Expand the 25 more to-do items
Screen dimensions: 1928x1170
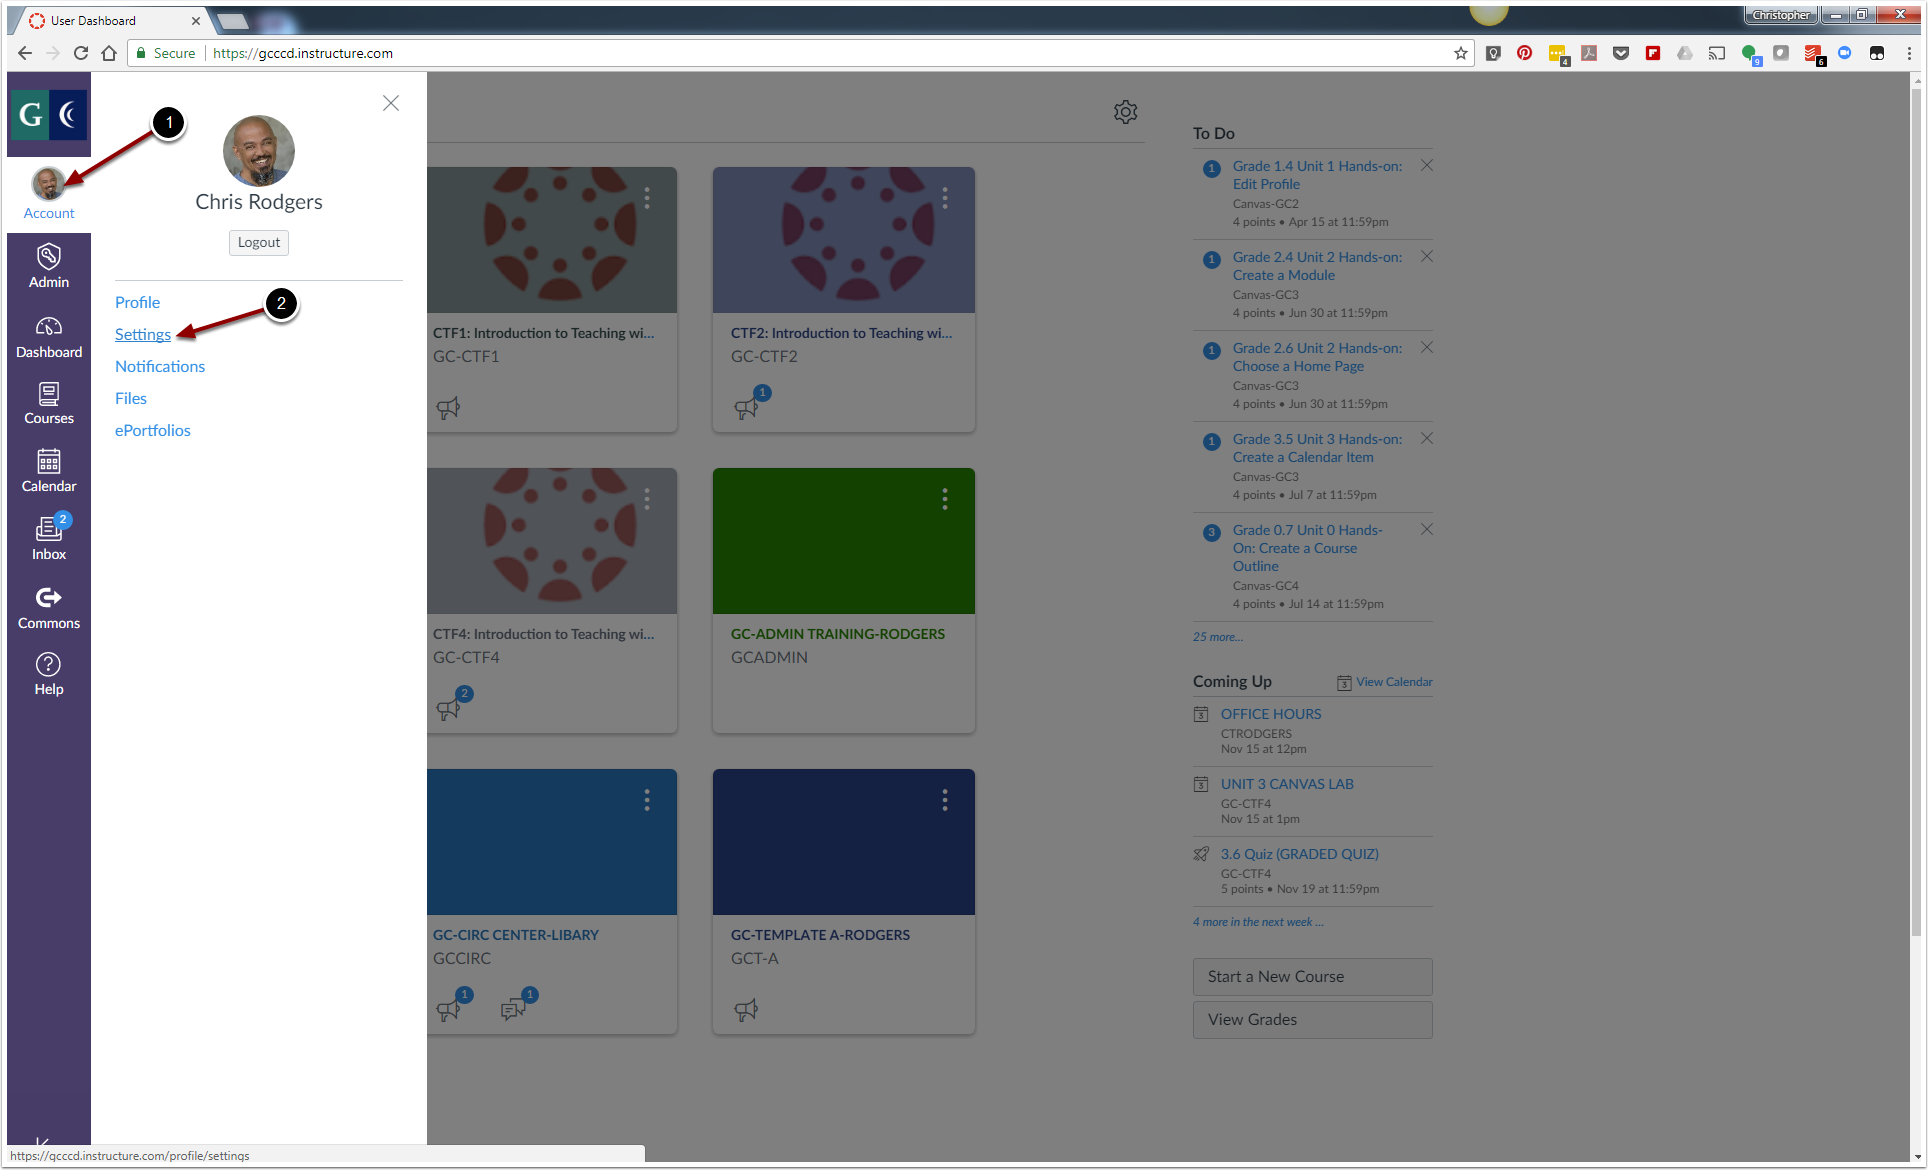pos(1217,637)
